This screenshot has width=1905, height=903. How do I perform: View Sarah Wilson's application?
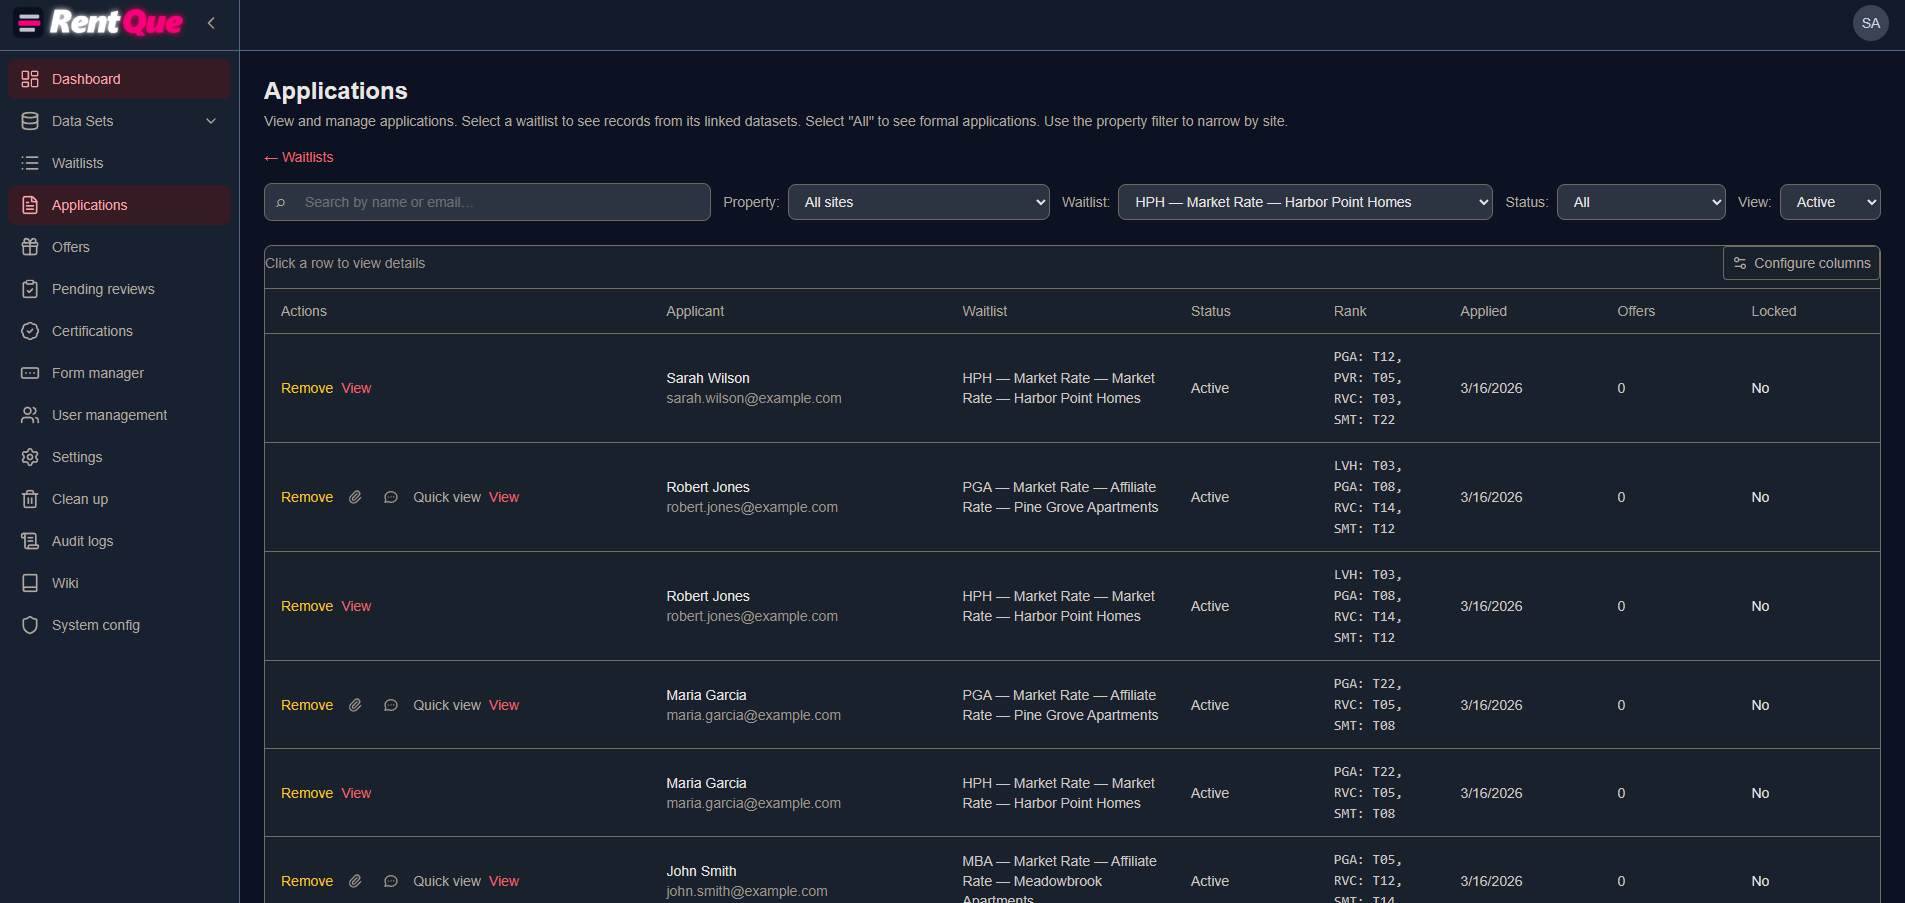pyautogui.click(x=356, y=388)
